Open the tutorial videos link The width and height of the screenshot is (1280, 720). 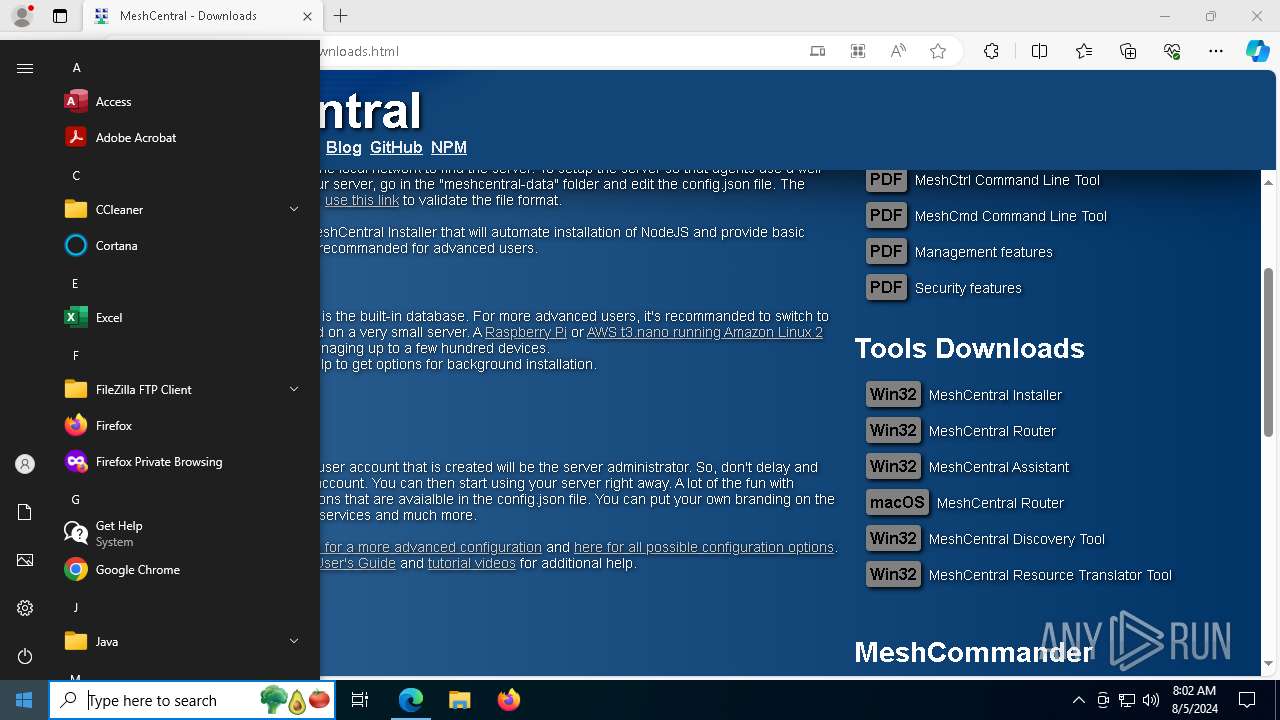point(472,563)
